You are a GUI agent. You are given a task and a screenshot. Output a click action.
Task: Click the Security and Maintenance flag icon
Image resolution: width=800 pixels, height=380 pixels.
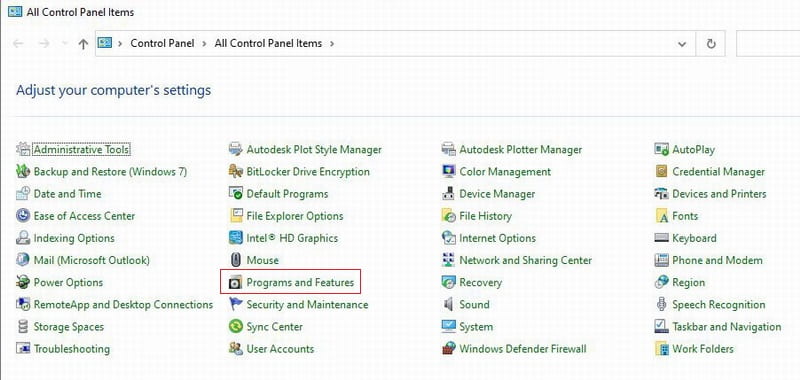coord(235,305)
